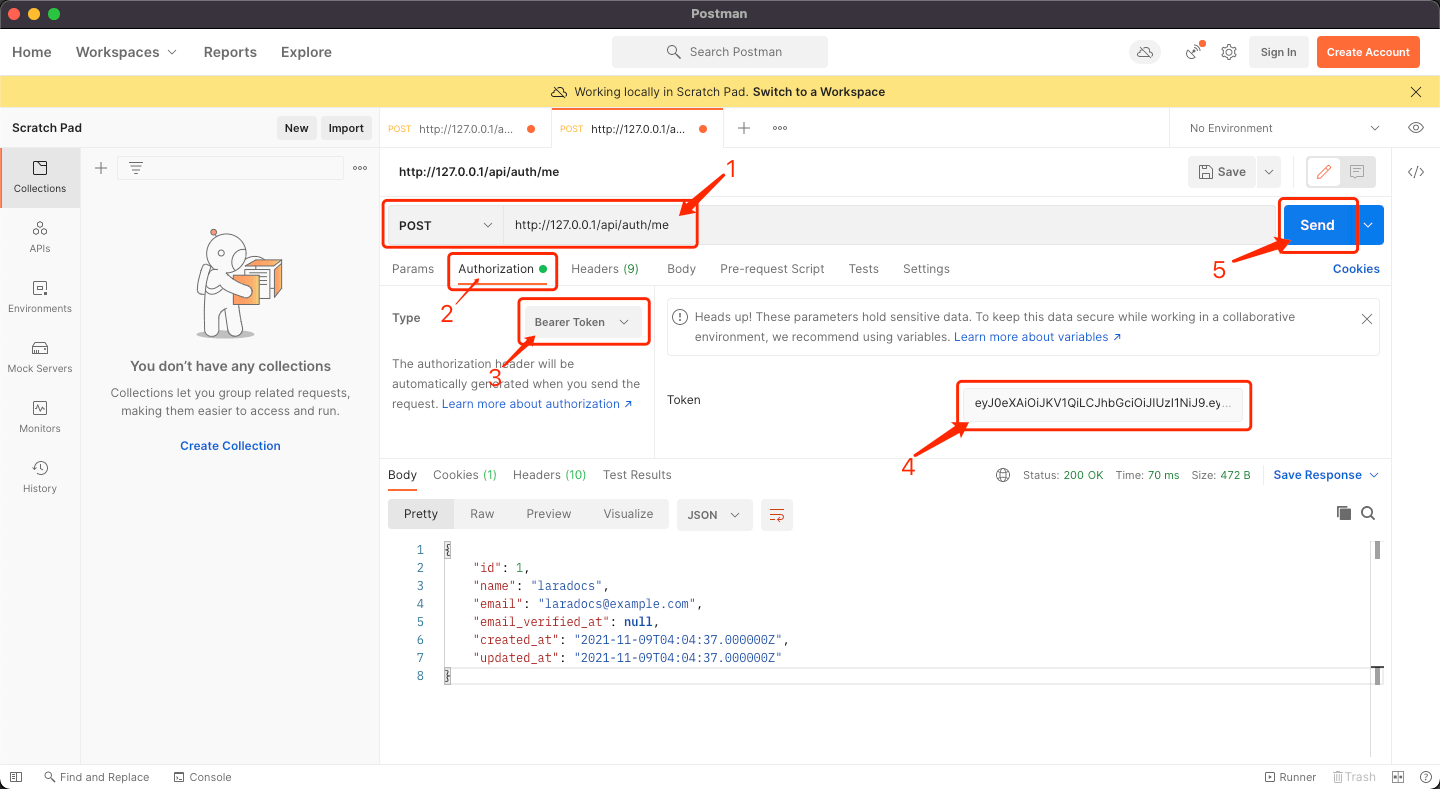Click the network globe icon near Status

pos(1003,475)
